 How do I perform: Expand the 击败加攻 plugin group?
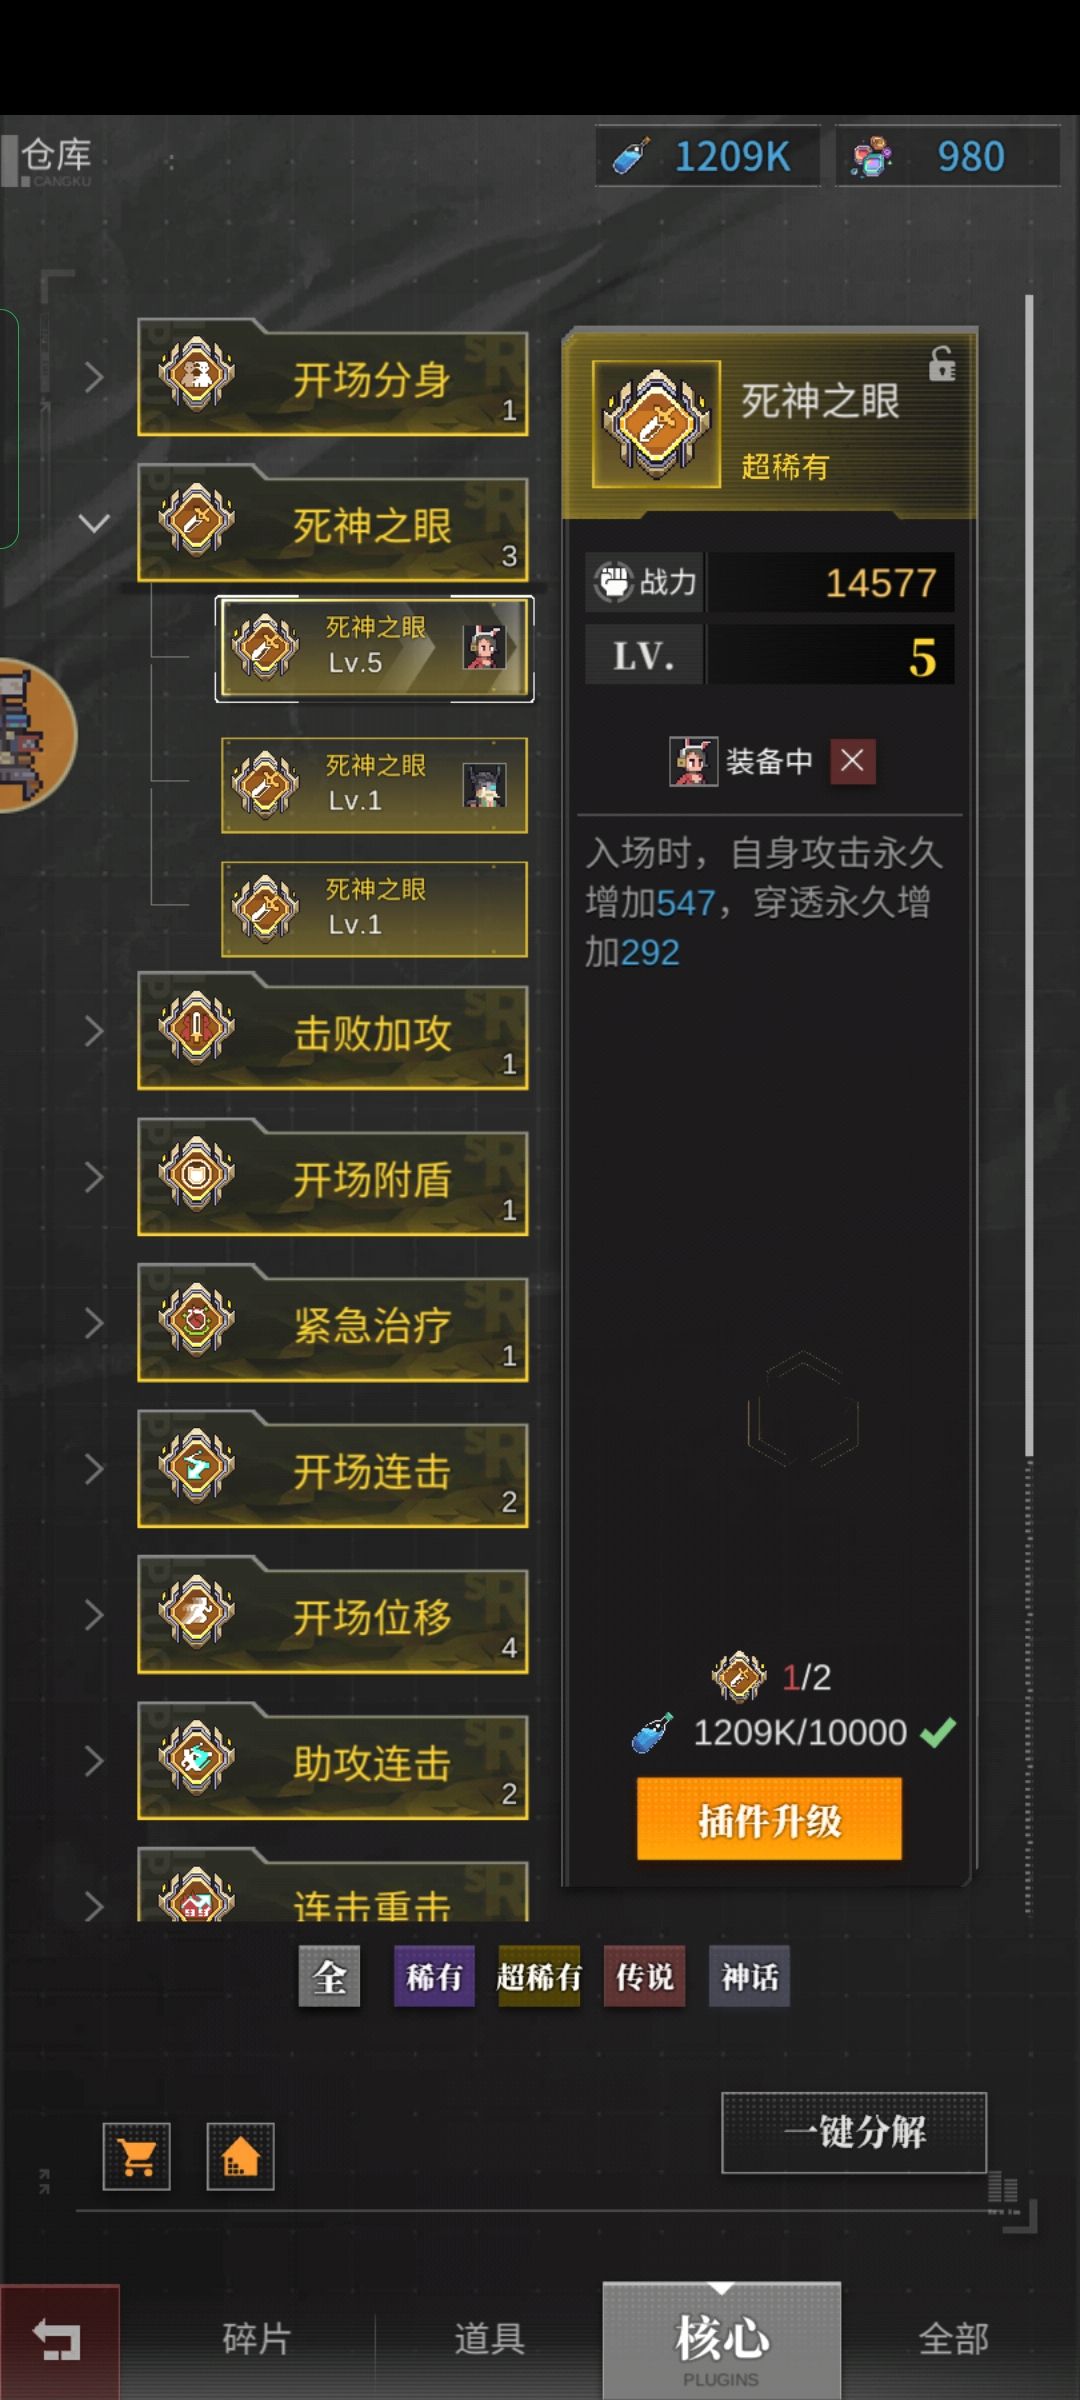pos(94,1031)
